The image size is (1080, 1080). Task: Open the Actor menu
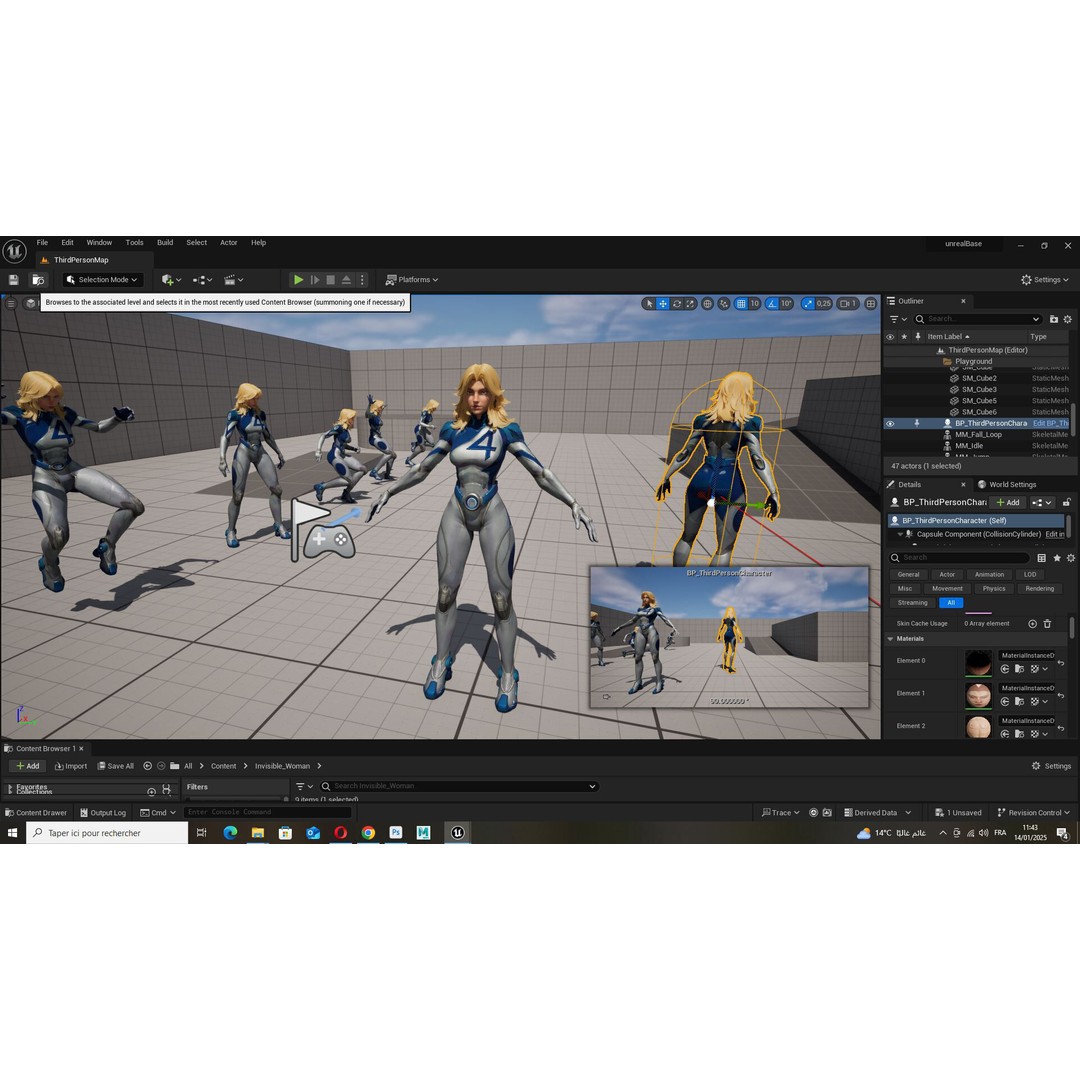[x=229, y=242]
